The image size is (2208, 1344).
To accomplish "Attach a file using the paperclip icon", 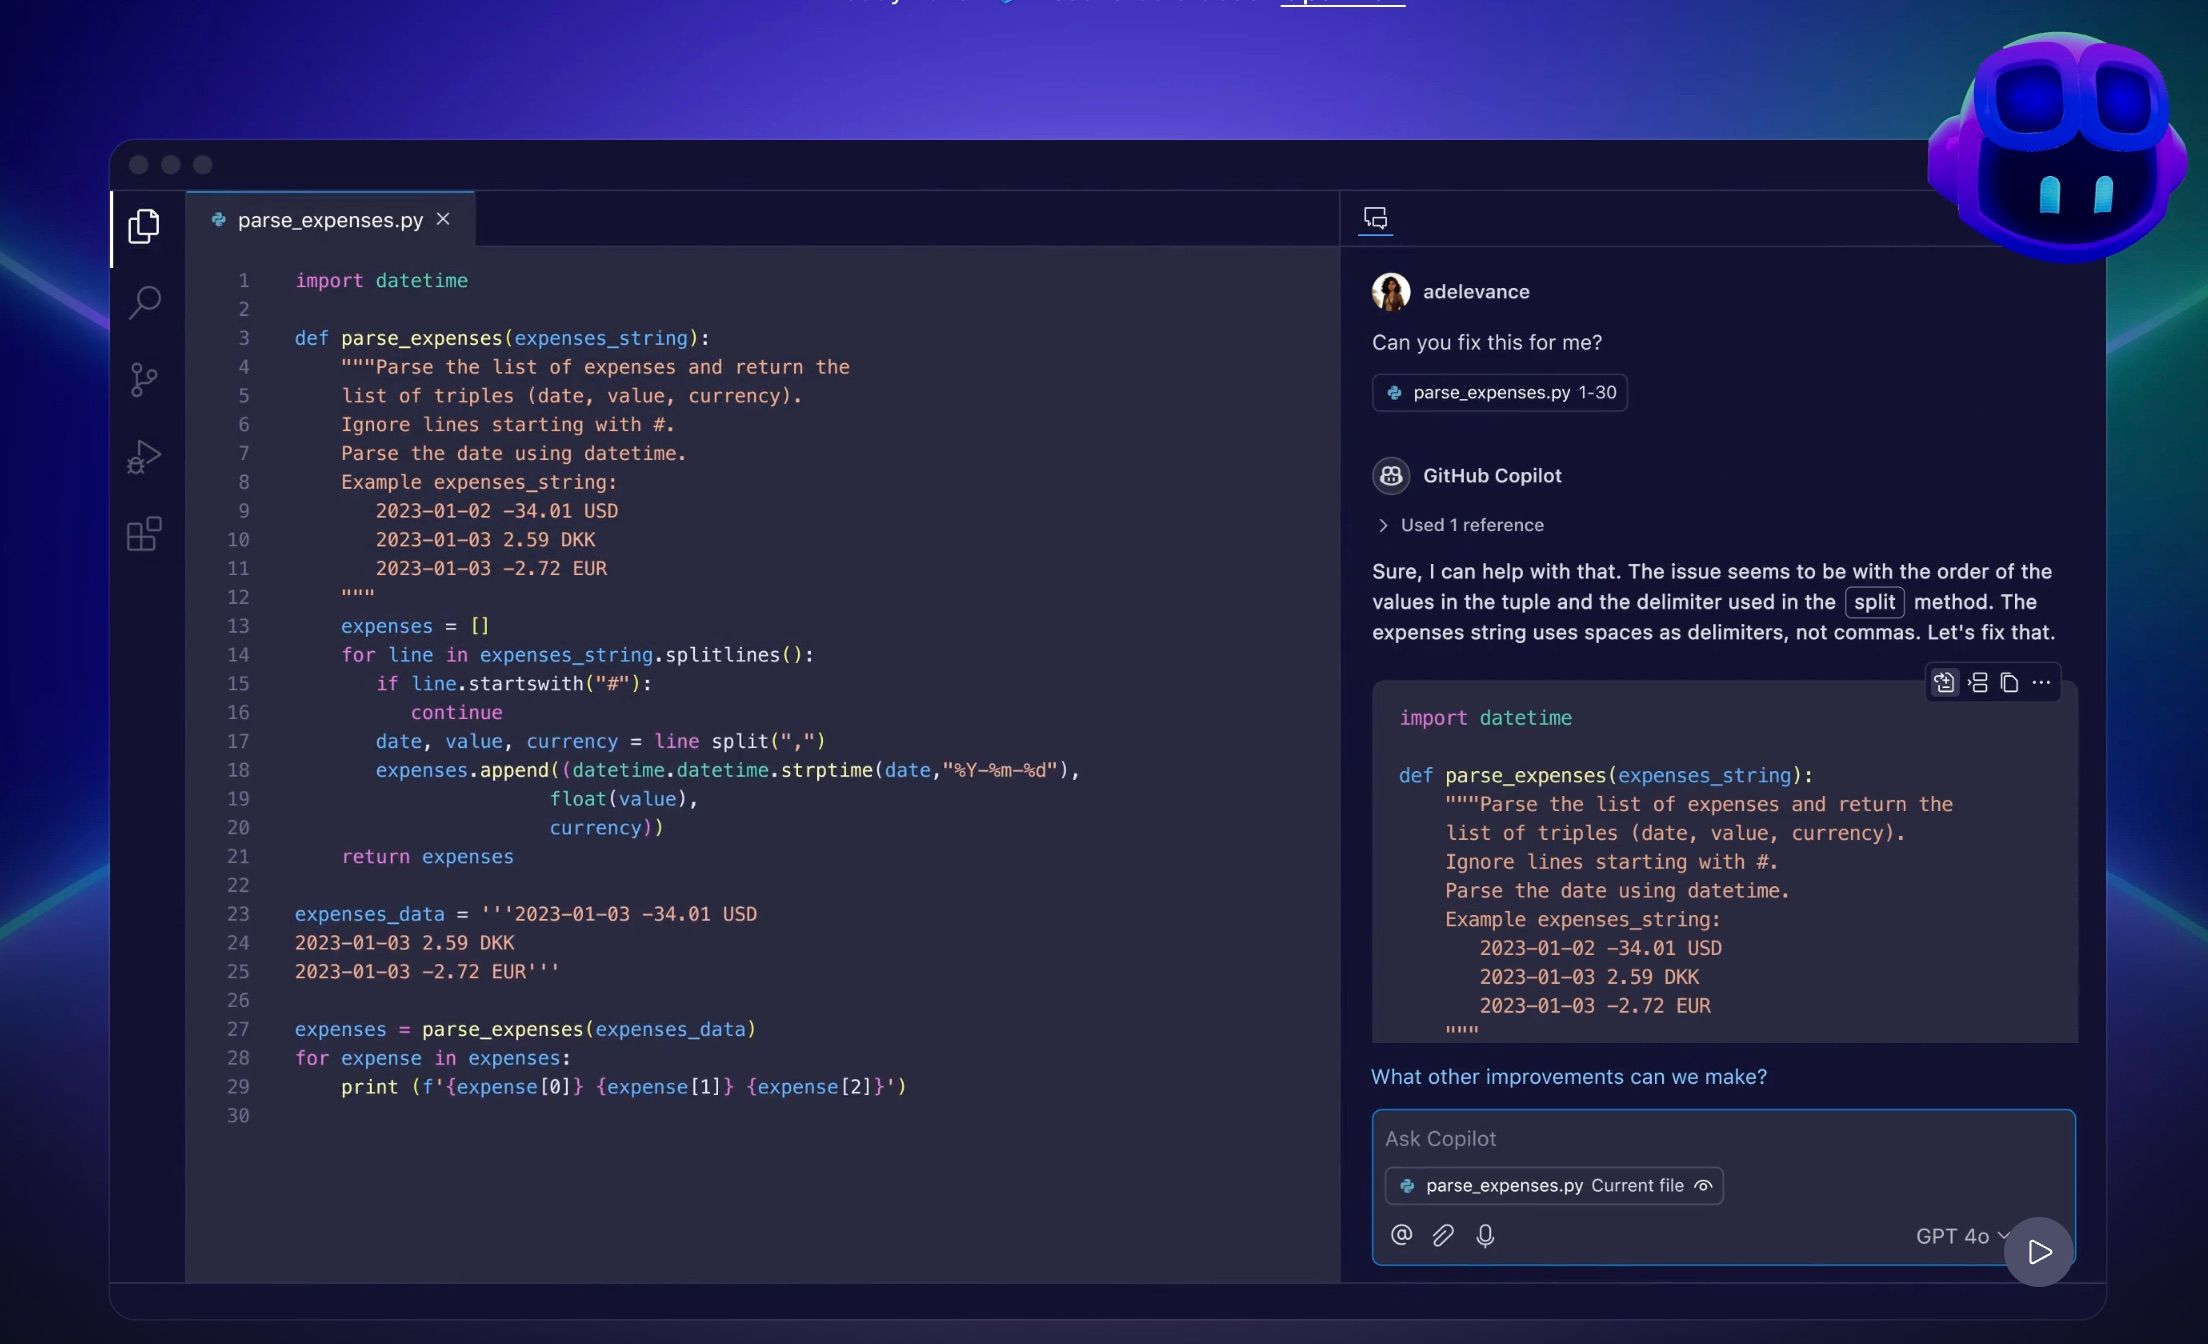I will [x=1443, y=1235].
